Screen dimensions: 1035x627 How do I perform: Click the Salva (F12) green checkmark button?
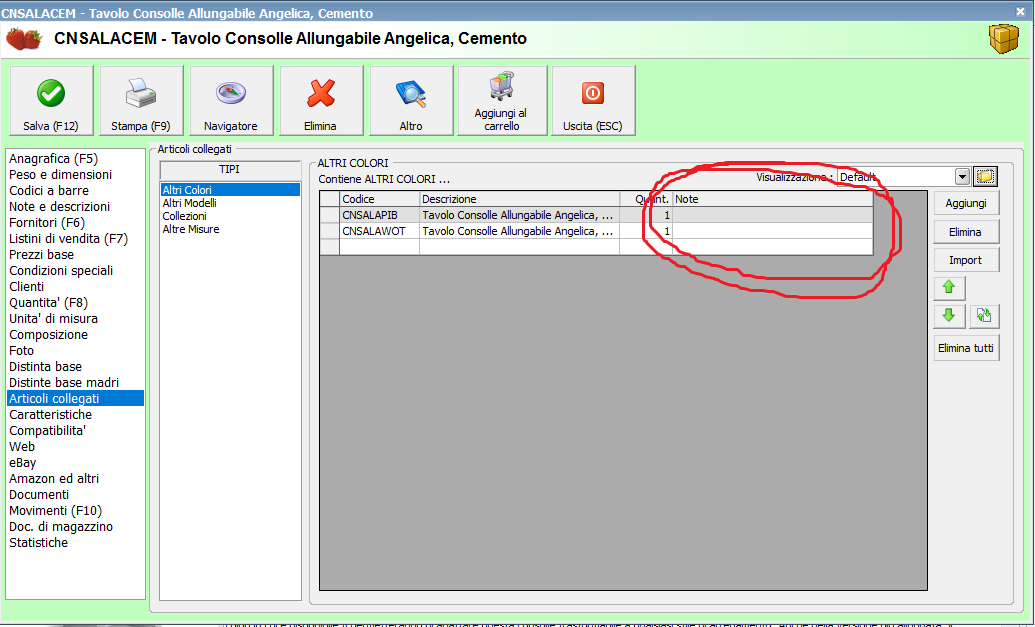pyautogui.click(x=51, y=100)
